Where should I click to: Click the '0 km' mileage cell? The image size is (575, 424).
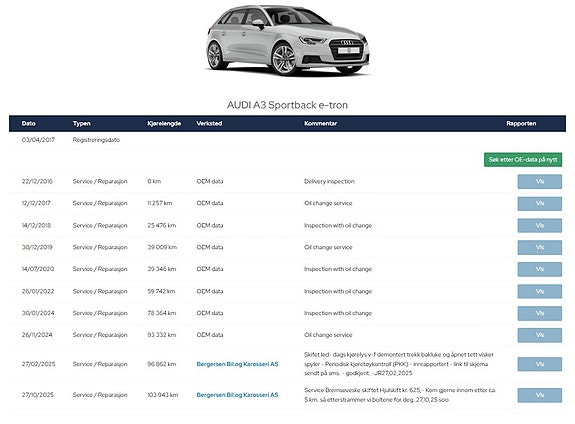(154, 181)
